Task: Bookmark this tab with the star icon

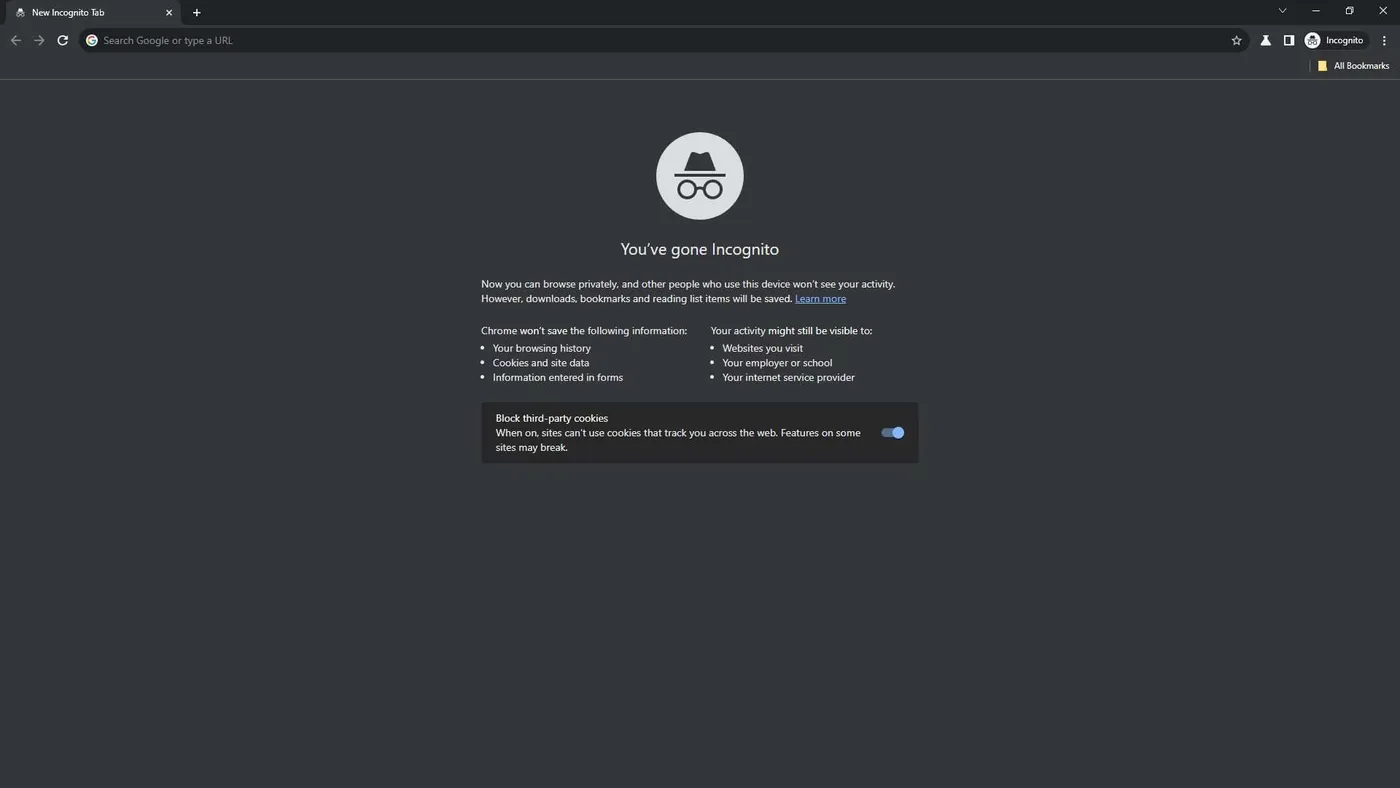Action: coord(1237,40)
